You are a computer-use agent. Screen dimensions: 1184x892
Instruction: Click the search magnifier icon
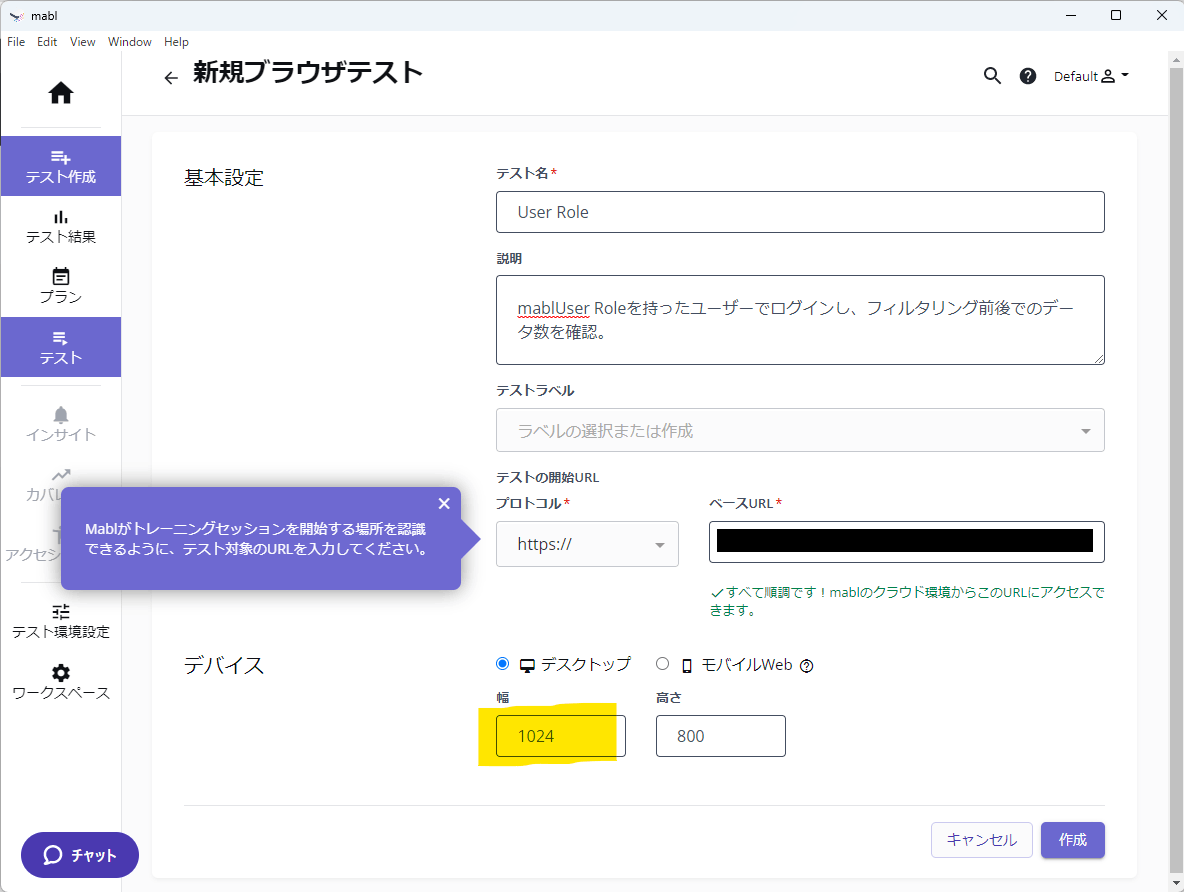(992, 76)
